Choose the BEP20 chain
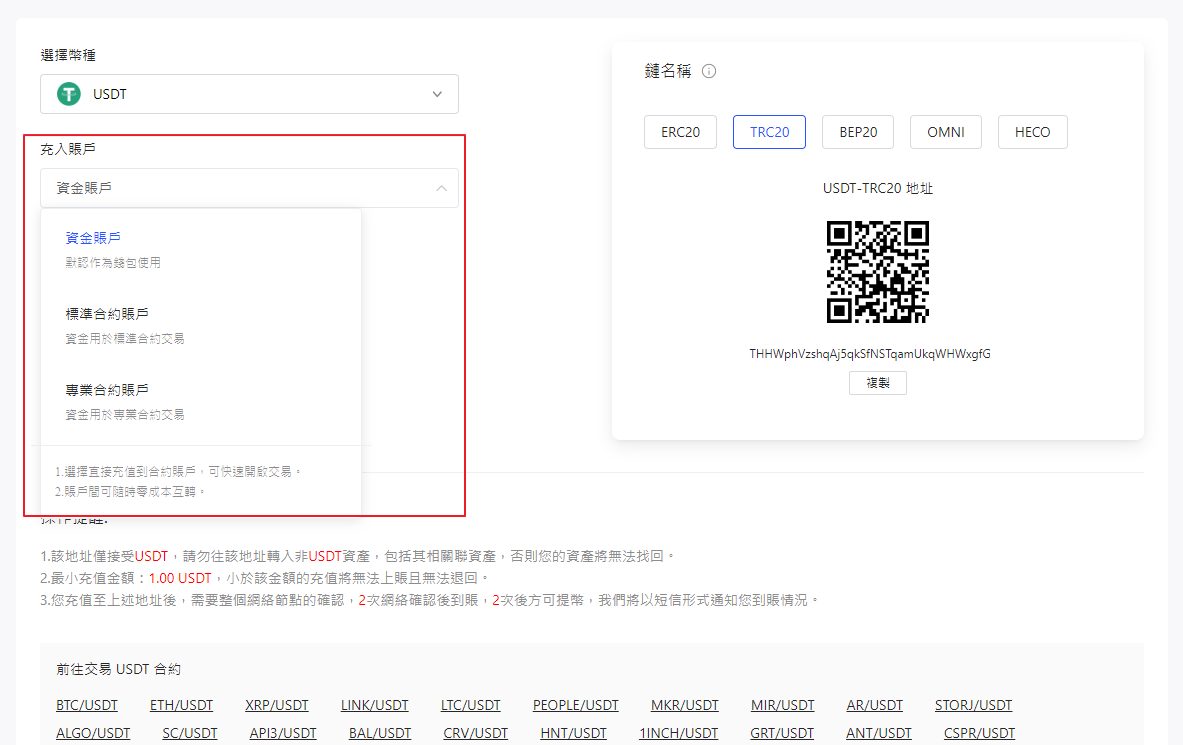The height and width of the screenshot is (745, 1183). 858,132
